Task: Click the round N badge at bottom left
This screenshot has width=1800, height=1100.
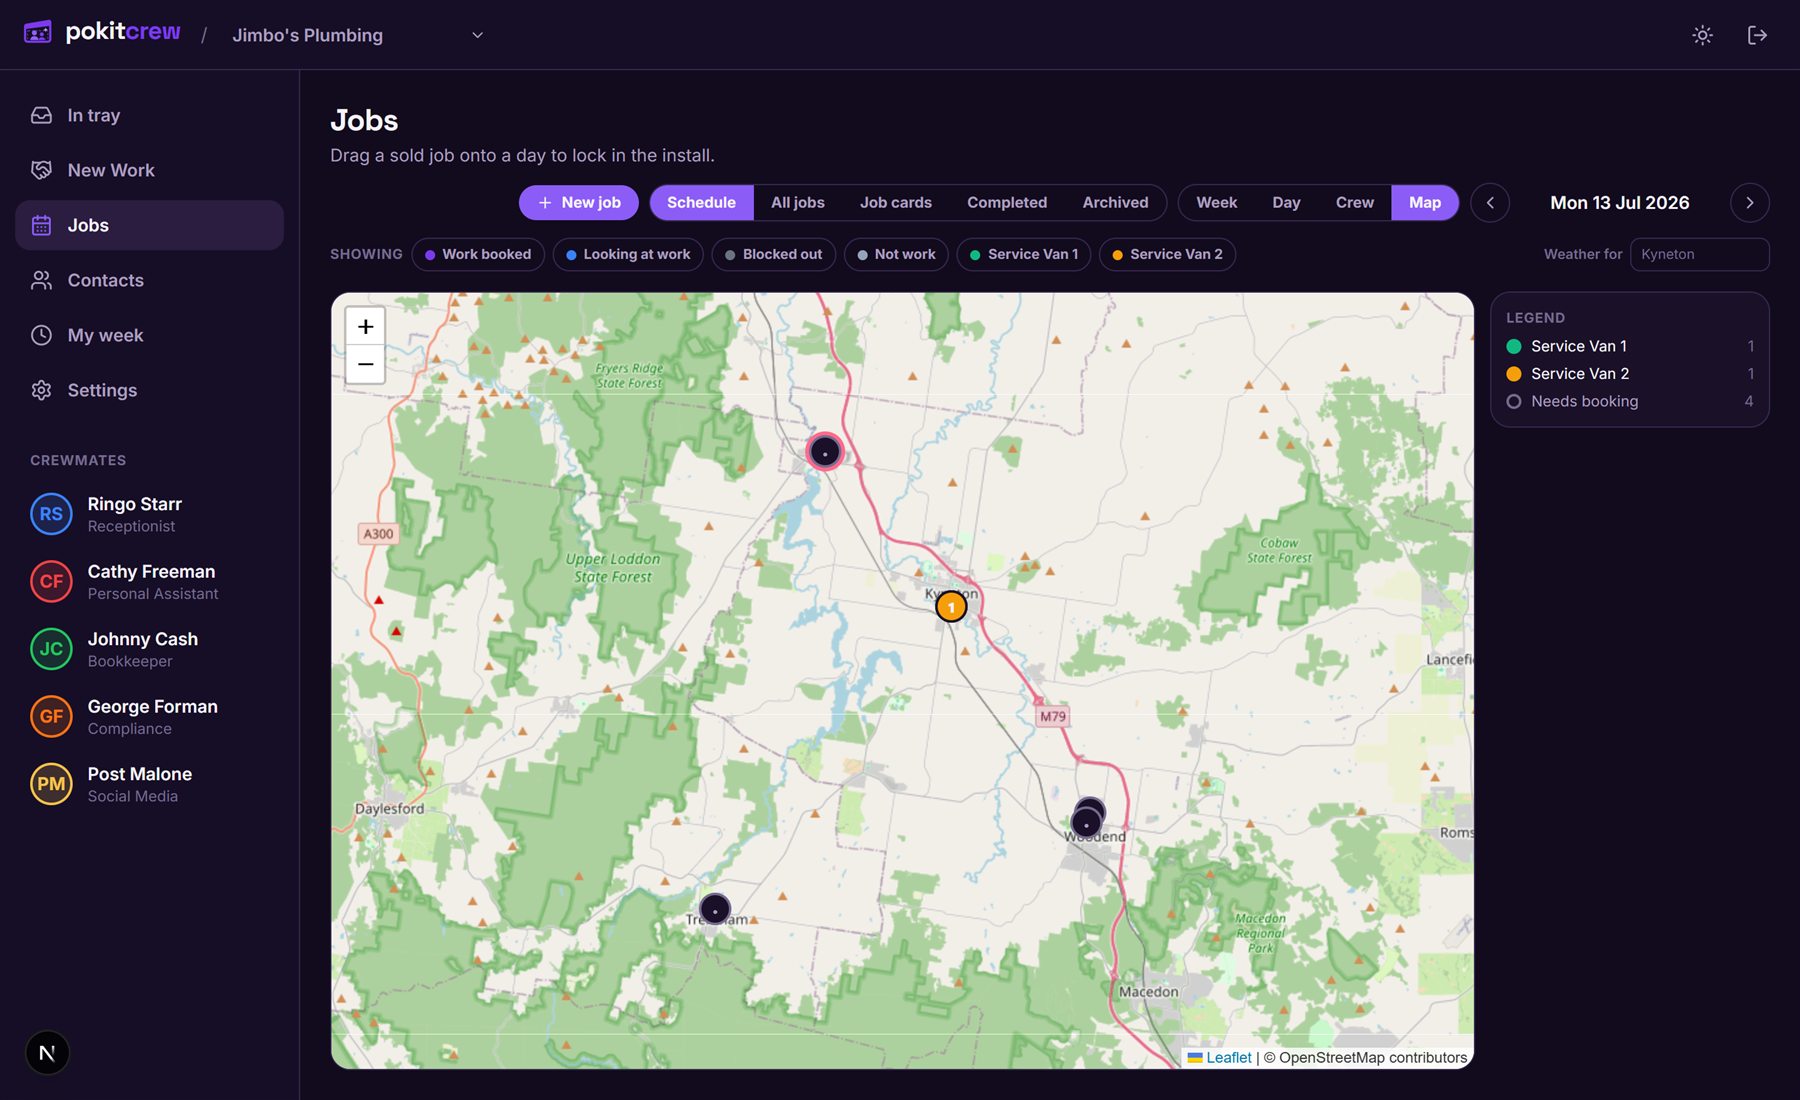Action: coord(47,1053)
